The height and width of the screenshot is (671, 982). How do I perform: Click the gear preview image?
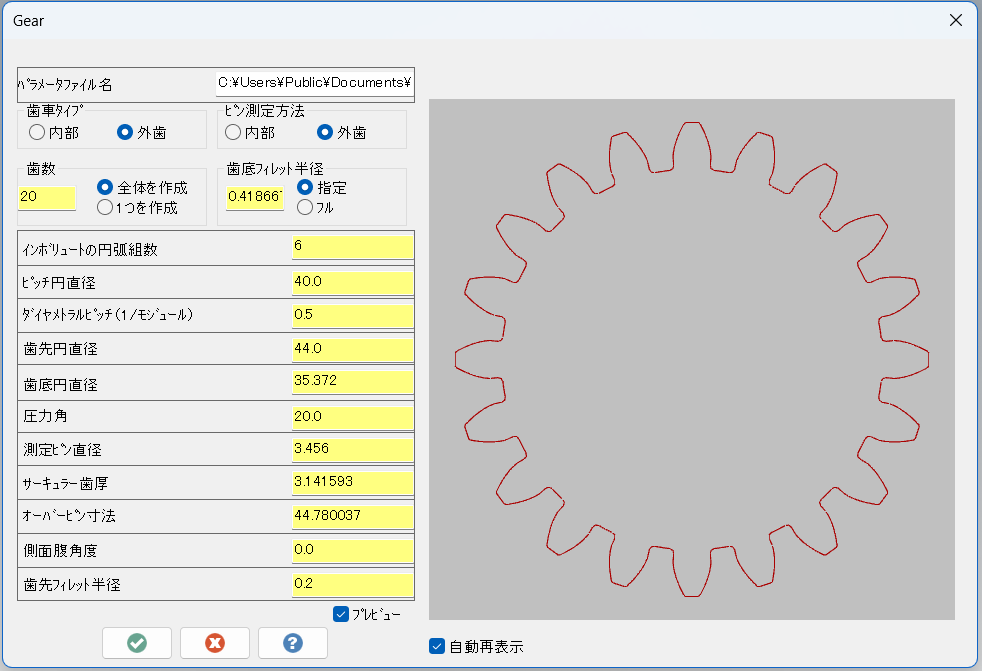click(x=692, y=360)
